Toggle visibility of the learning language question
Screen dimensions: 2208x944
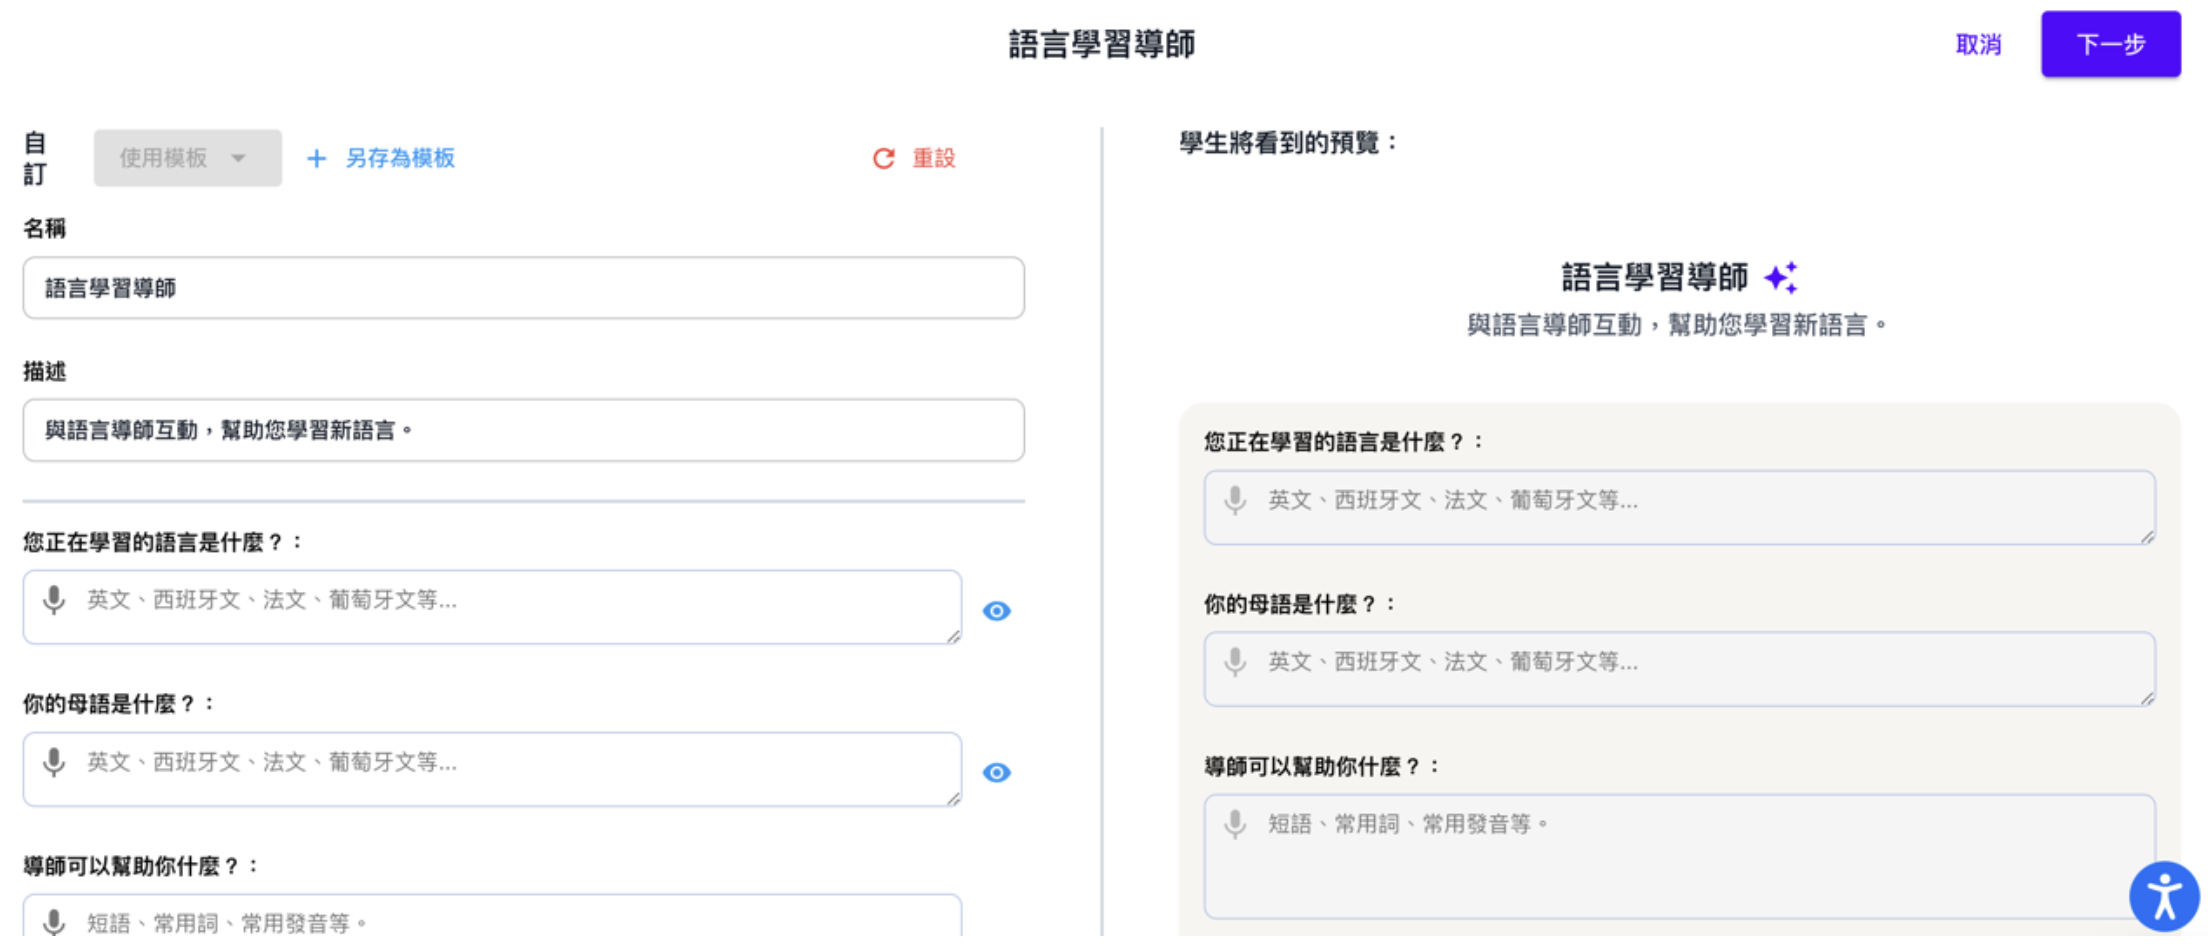point(996,611)
